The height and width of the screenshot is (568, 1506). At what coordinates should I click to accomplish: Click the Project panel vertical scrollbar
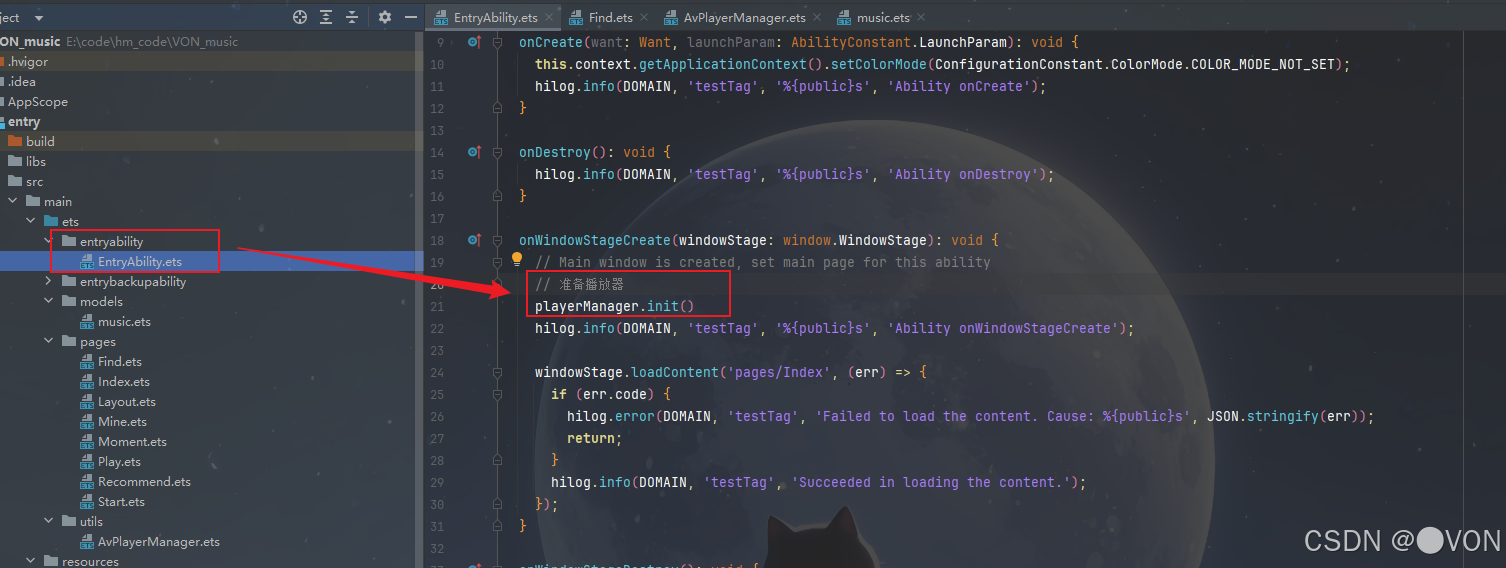420,300
